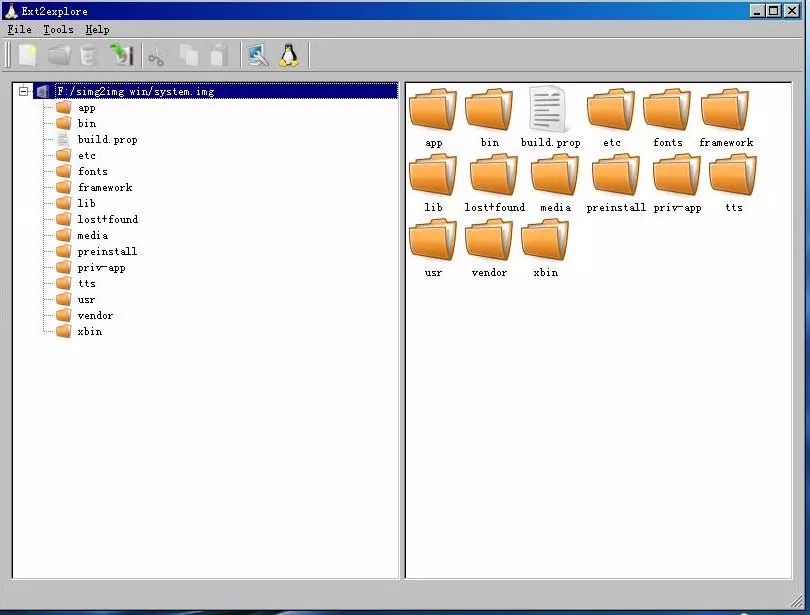Close the Ext2explore window
This screenshot has width=810, height=615.
[x=792, y=10]
